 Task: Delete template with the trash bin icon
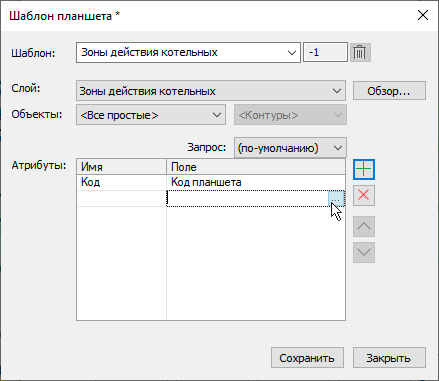pyautogui.click(x=360, y=53)
